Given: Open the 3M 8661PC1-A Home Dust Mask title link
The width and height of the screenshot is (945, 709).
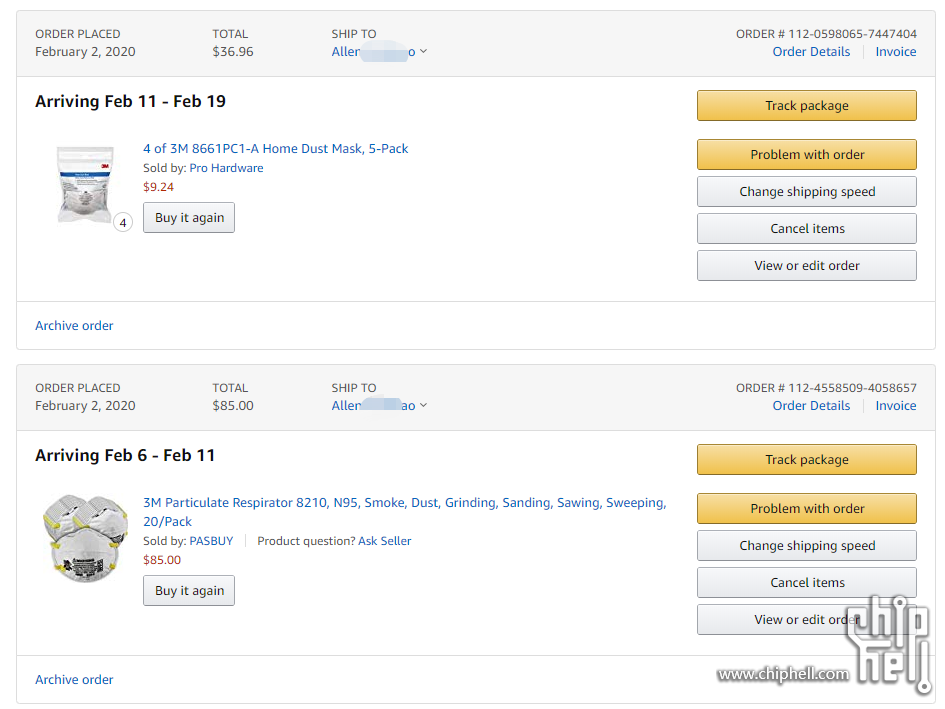Looking at the screenshot, I should pos(275,149).
